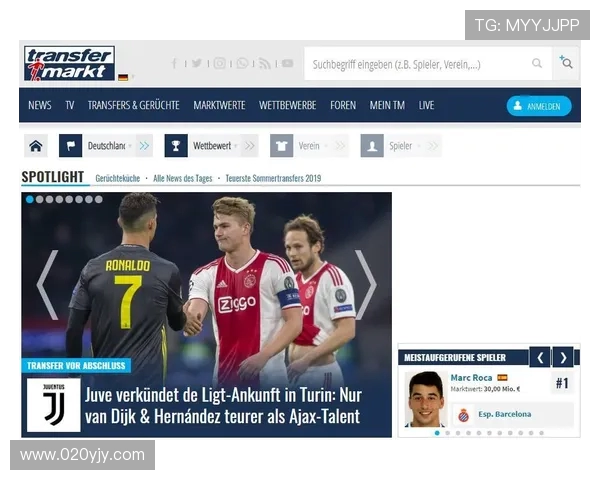Click the Transfermarkt logo
This screenshot has height=480, width=600.
tap(69, 63)
